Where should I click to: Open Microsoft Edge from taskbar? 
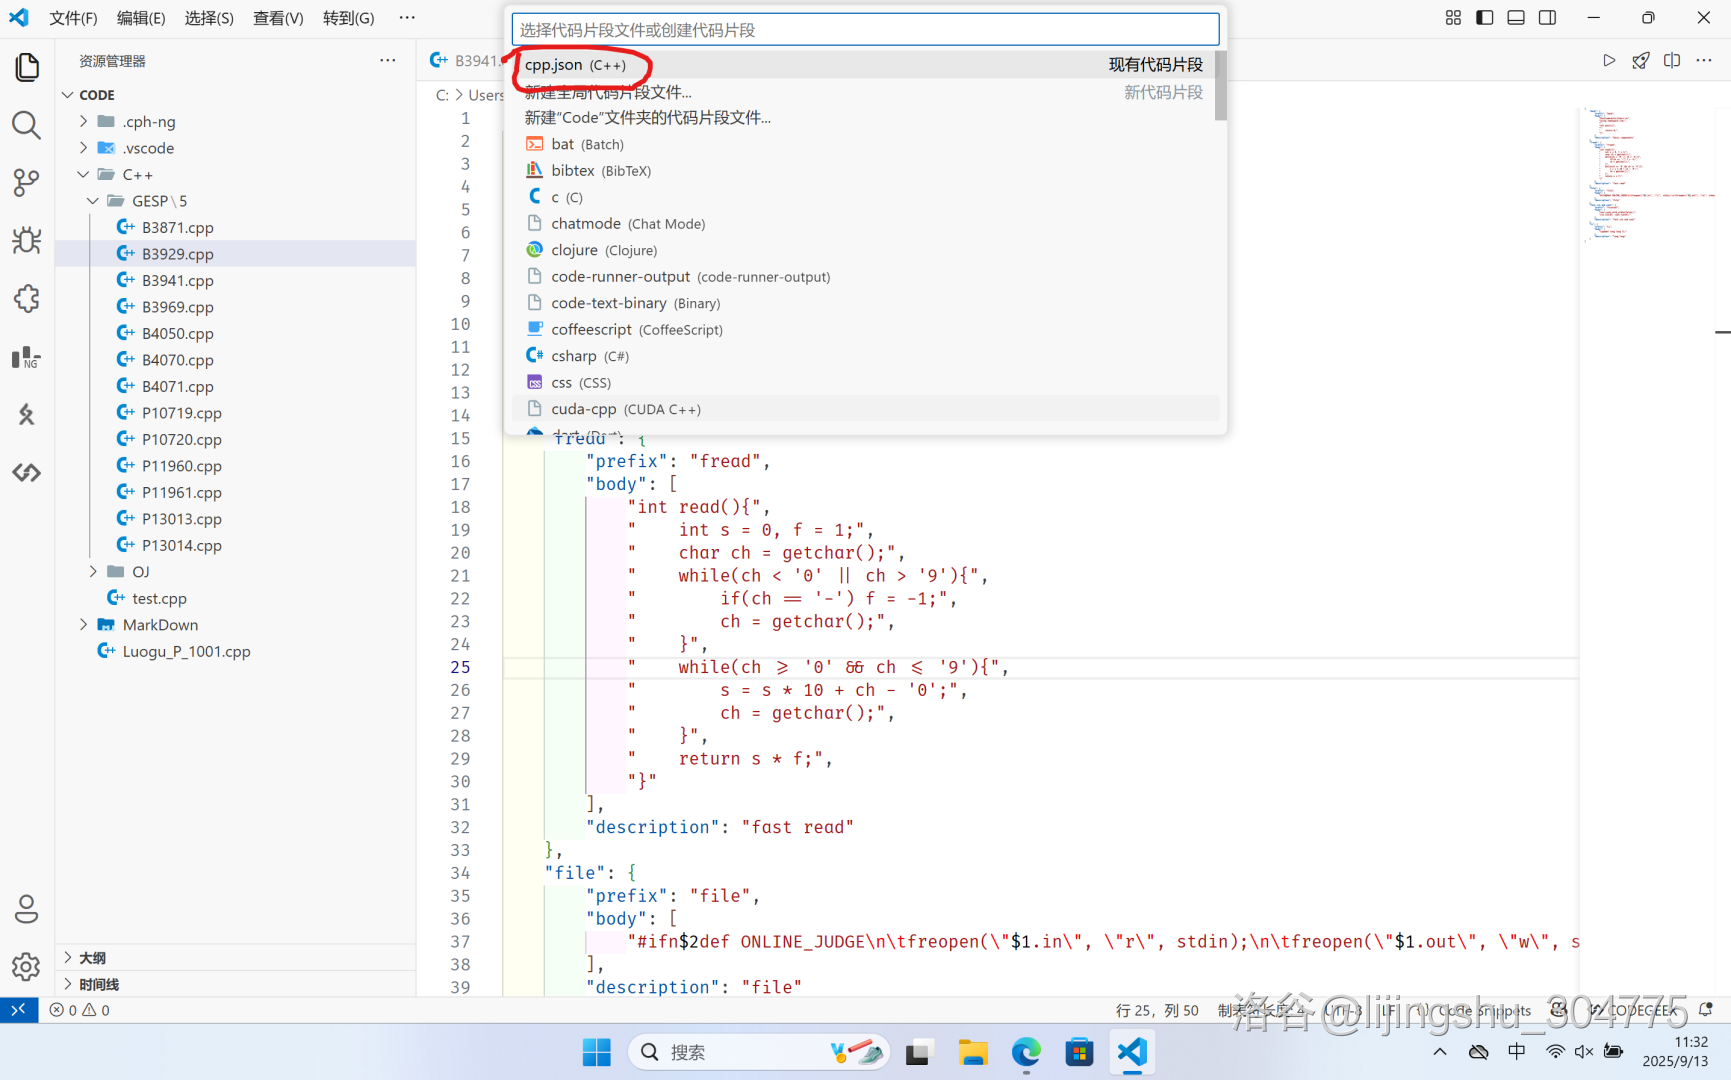pos(1026,1052)
